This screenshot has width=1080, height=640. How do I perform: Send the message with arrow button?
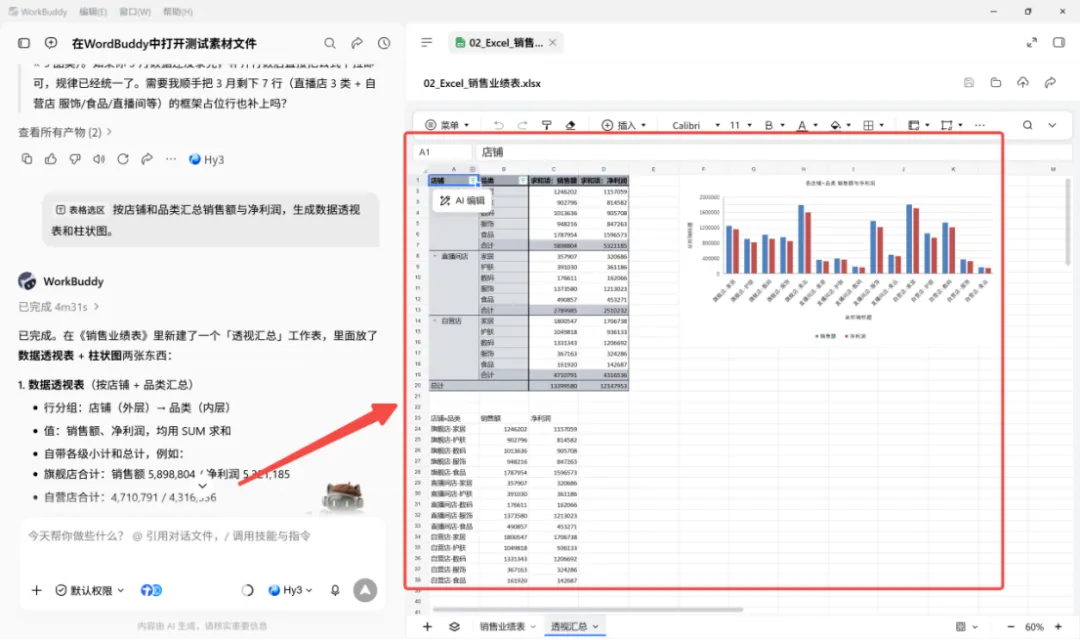click(365, 590)
